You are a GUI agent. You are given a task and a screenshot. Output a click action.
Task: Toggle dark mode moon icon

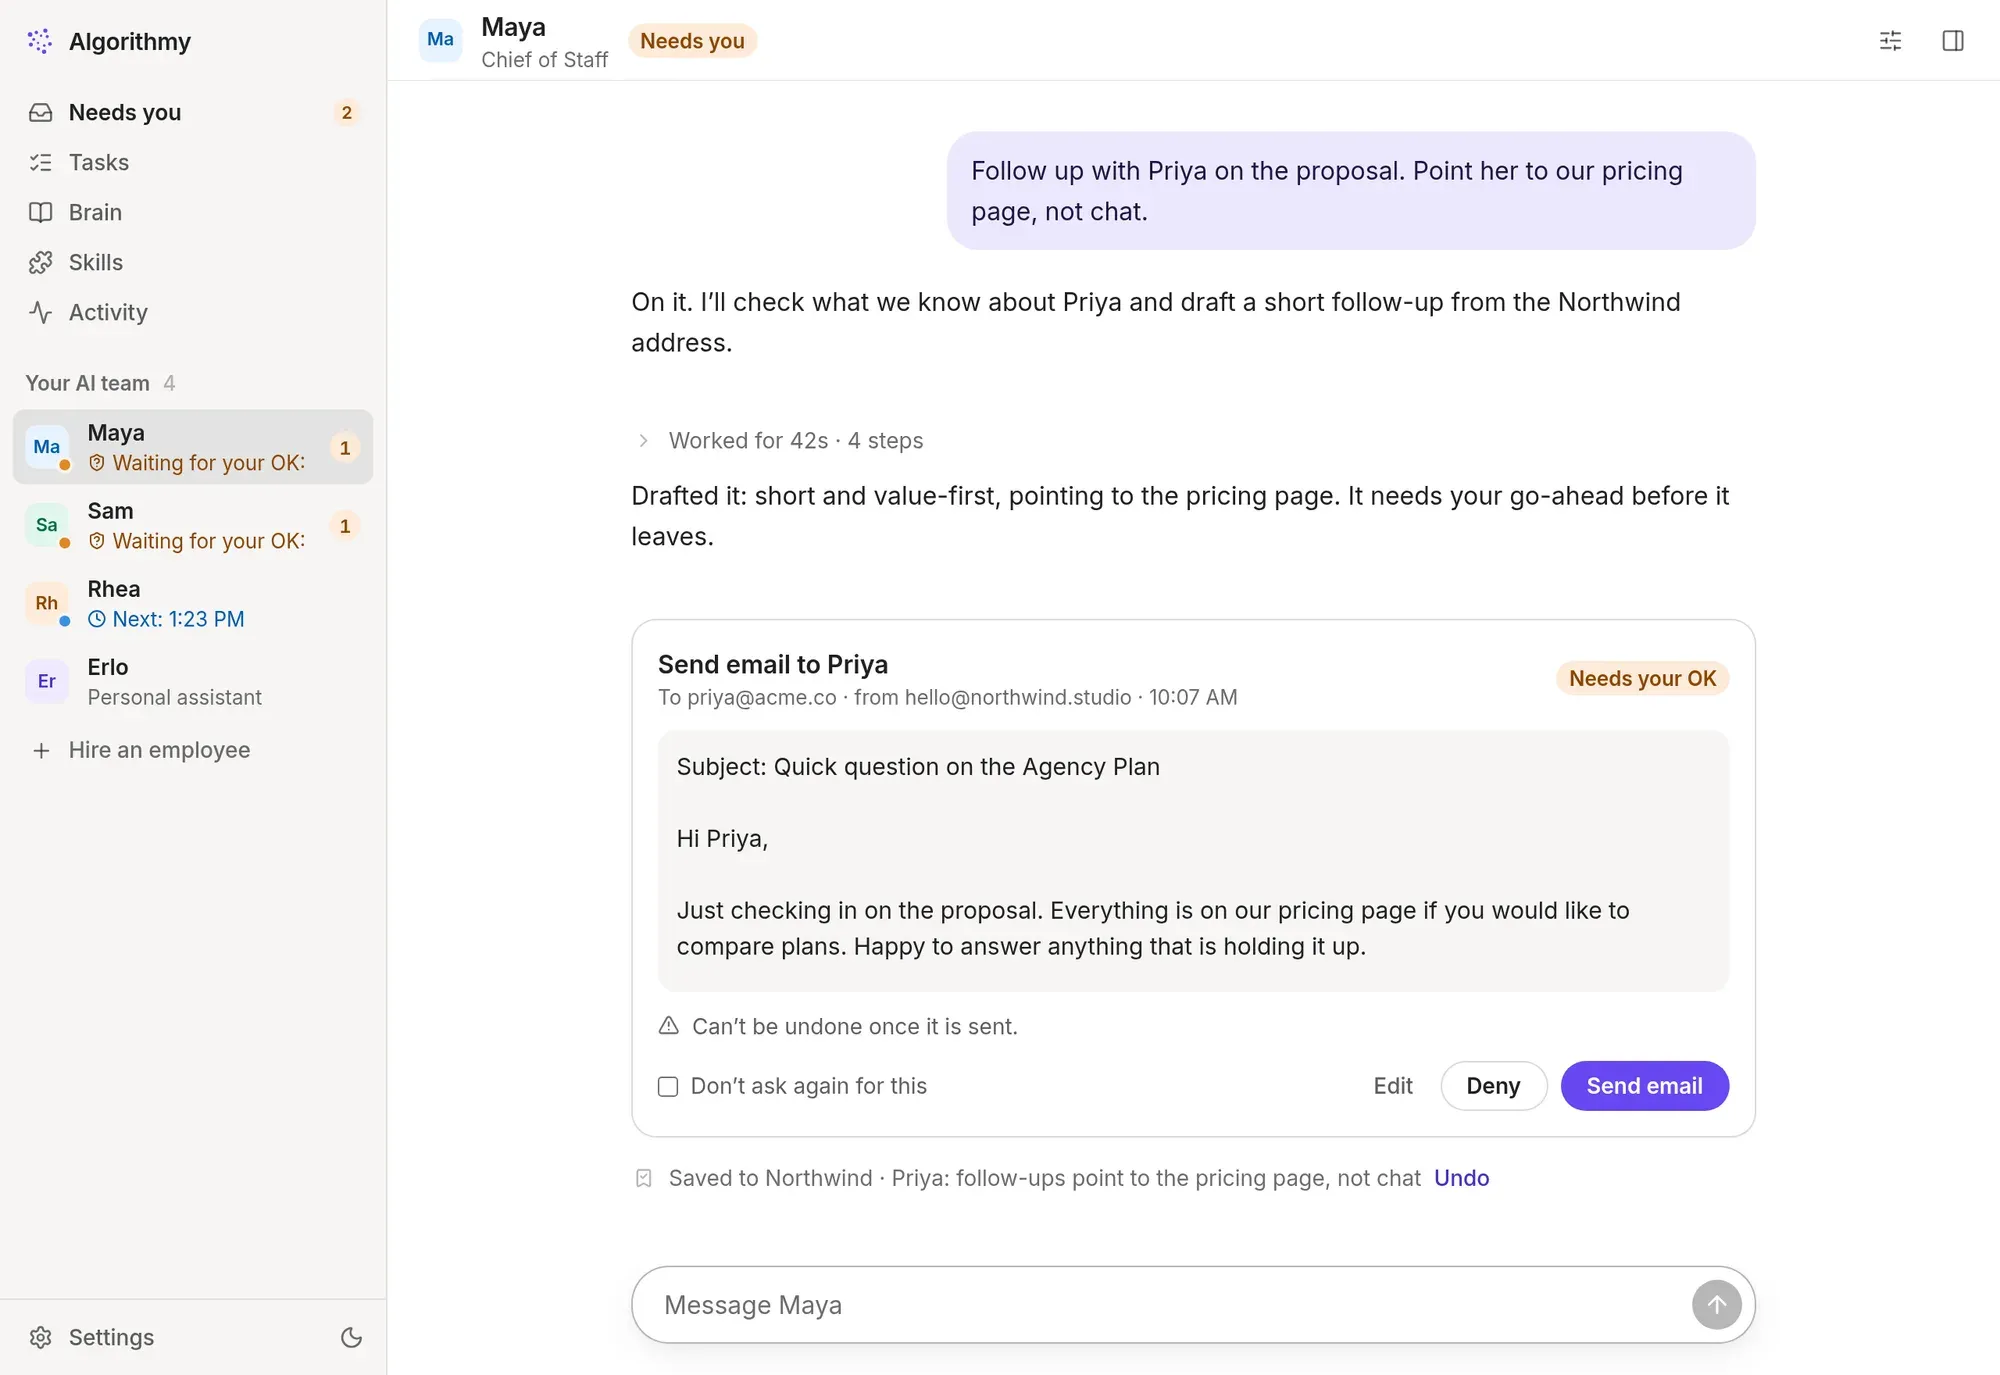coord(351,1337)
